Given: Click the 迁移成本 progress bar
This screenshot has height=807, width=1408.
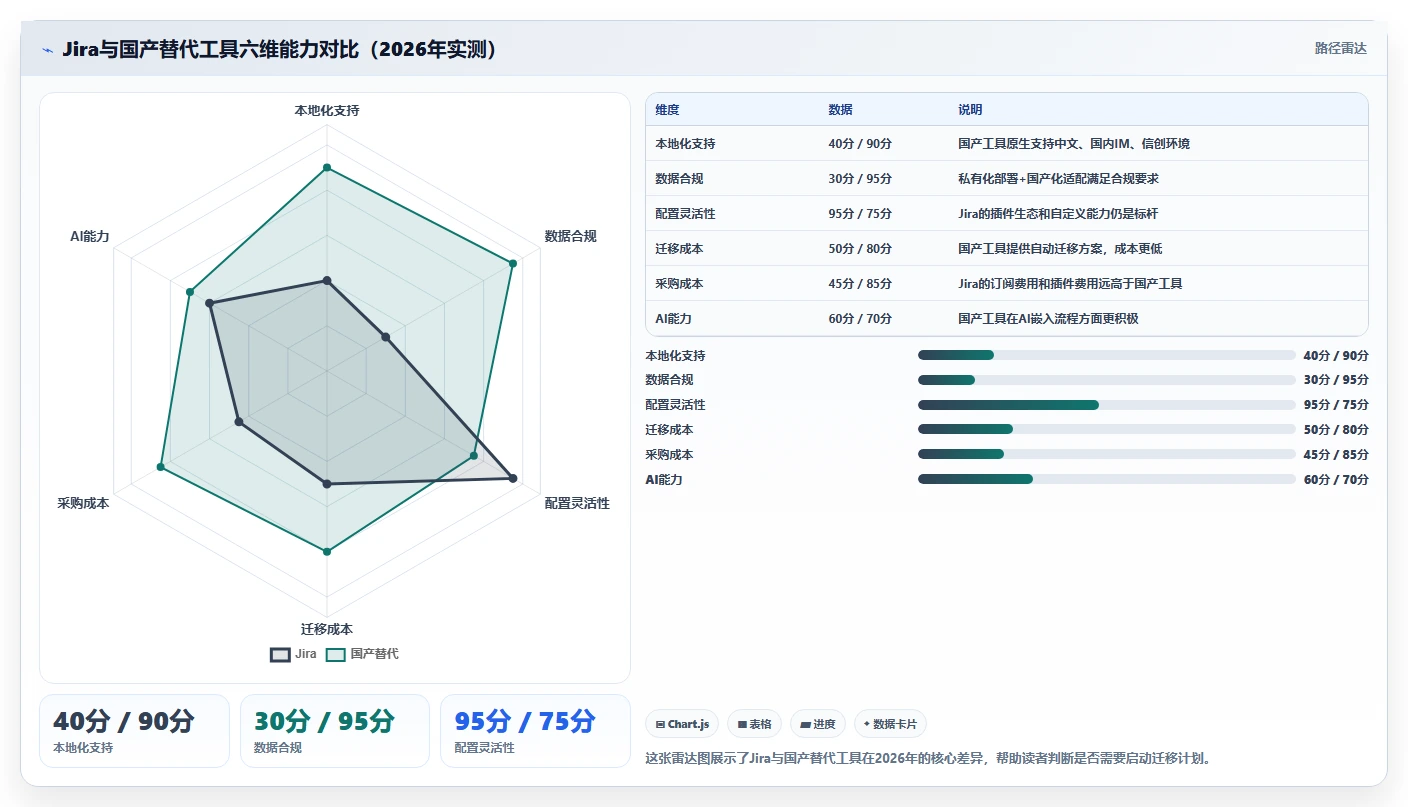Looking at the screenshot, I should pyautogui.click(x=1106, y=430).
